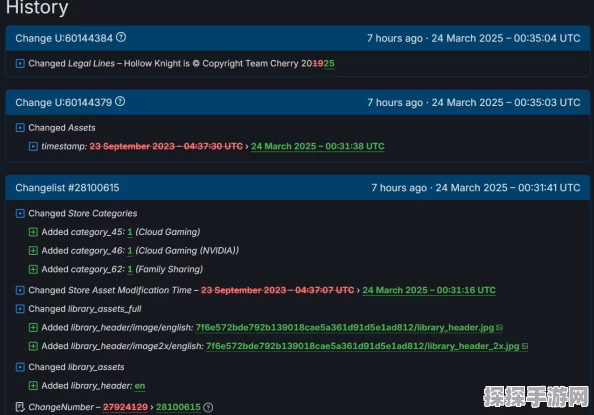
Task: Click help icon beside Change U:60144384
Action: (121, 37)
